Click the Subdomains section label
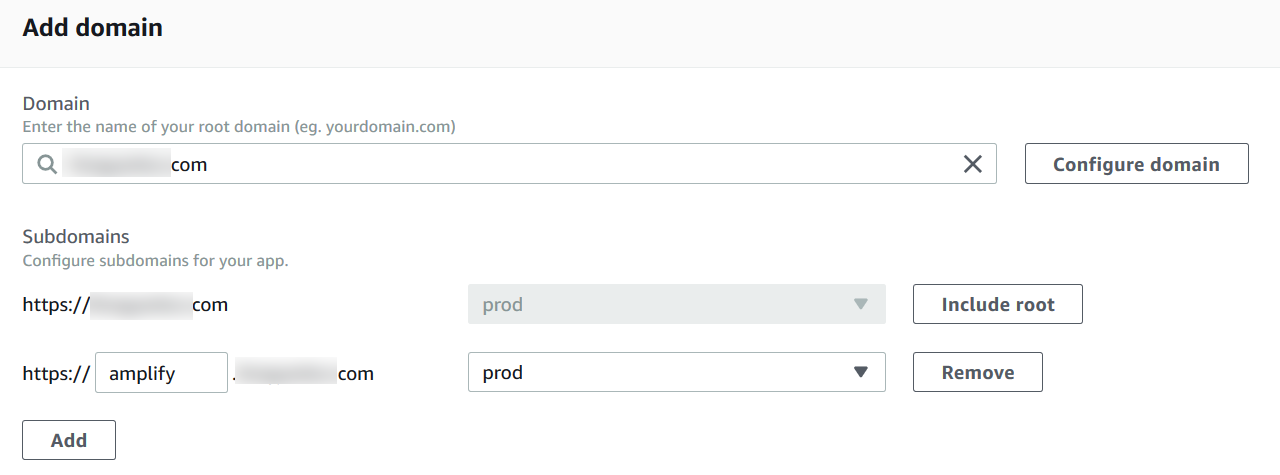Viewport: 1280px width, 475px height. tap(76, 237)
